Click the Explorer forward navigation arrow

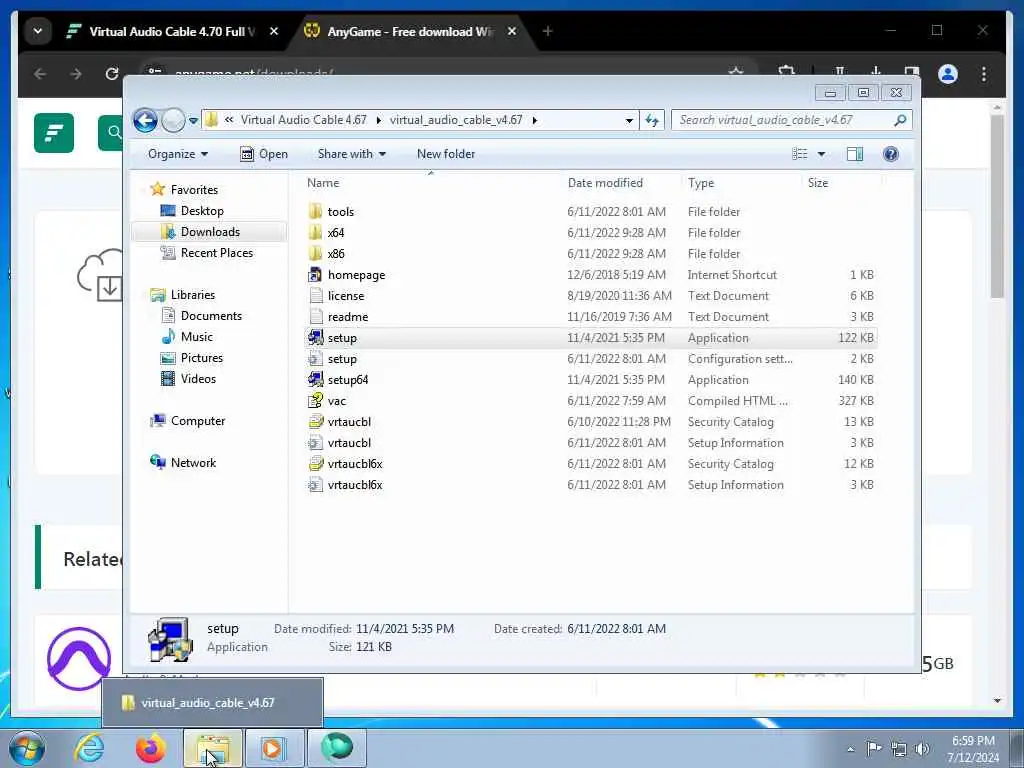pyautogui.click(x=173, y=120)
